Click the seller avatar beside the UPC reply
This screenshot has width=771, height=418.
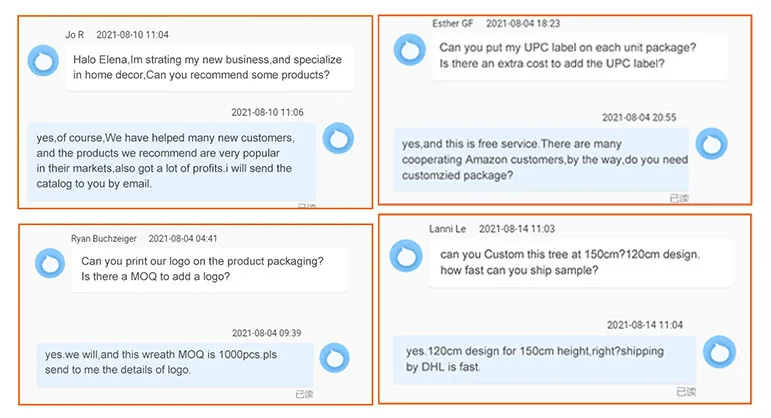[711, 144]
